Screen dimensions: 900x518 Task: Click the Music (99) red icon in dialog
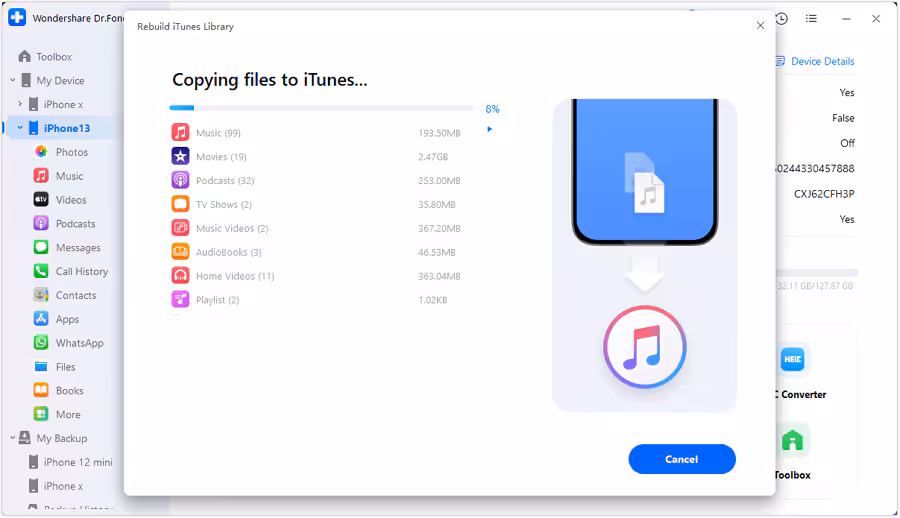180,133
